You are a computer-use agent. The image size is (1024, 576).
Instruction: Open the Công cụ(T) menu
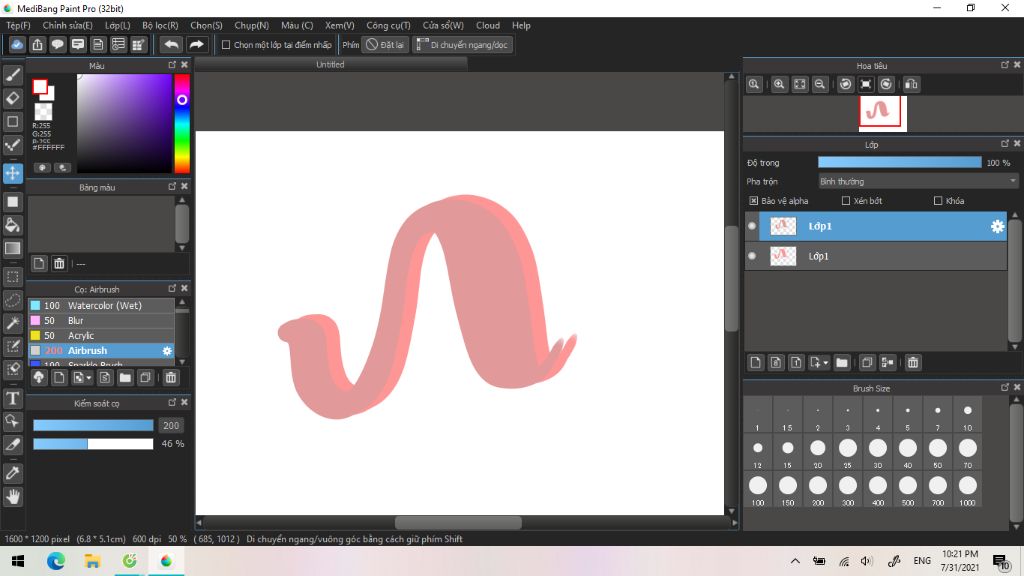[388, 25]
